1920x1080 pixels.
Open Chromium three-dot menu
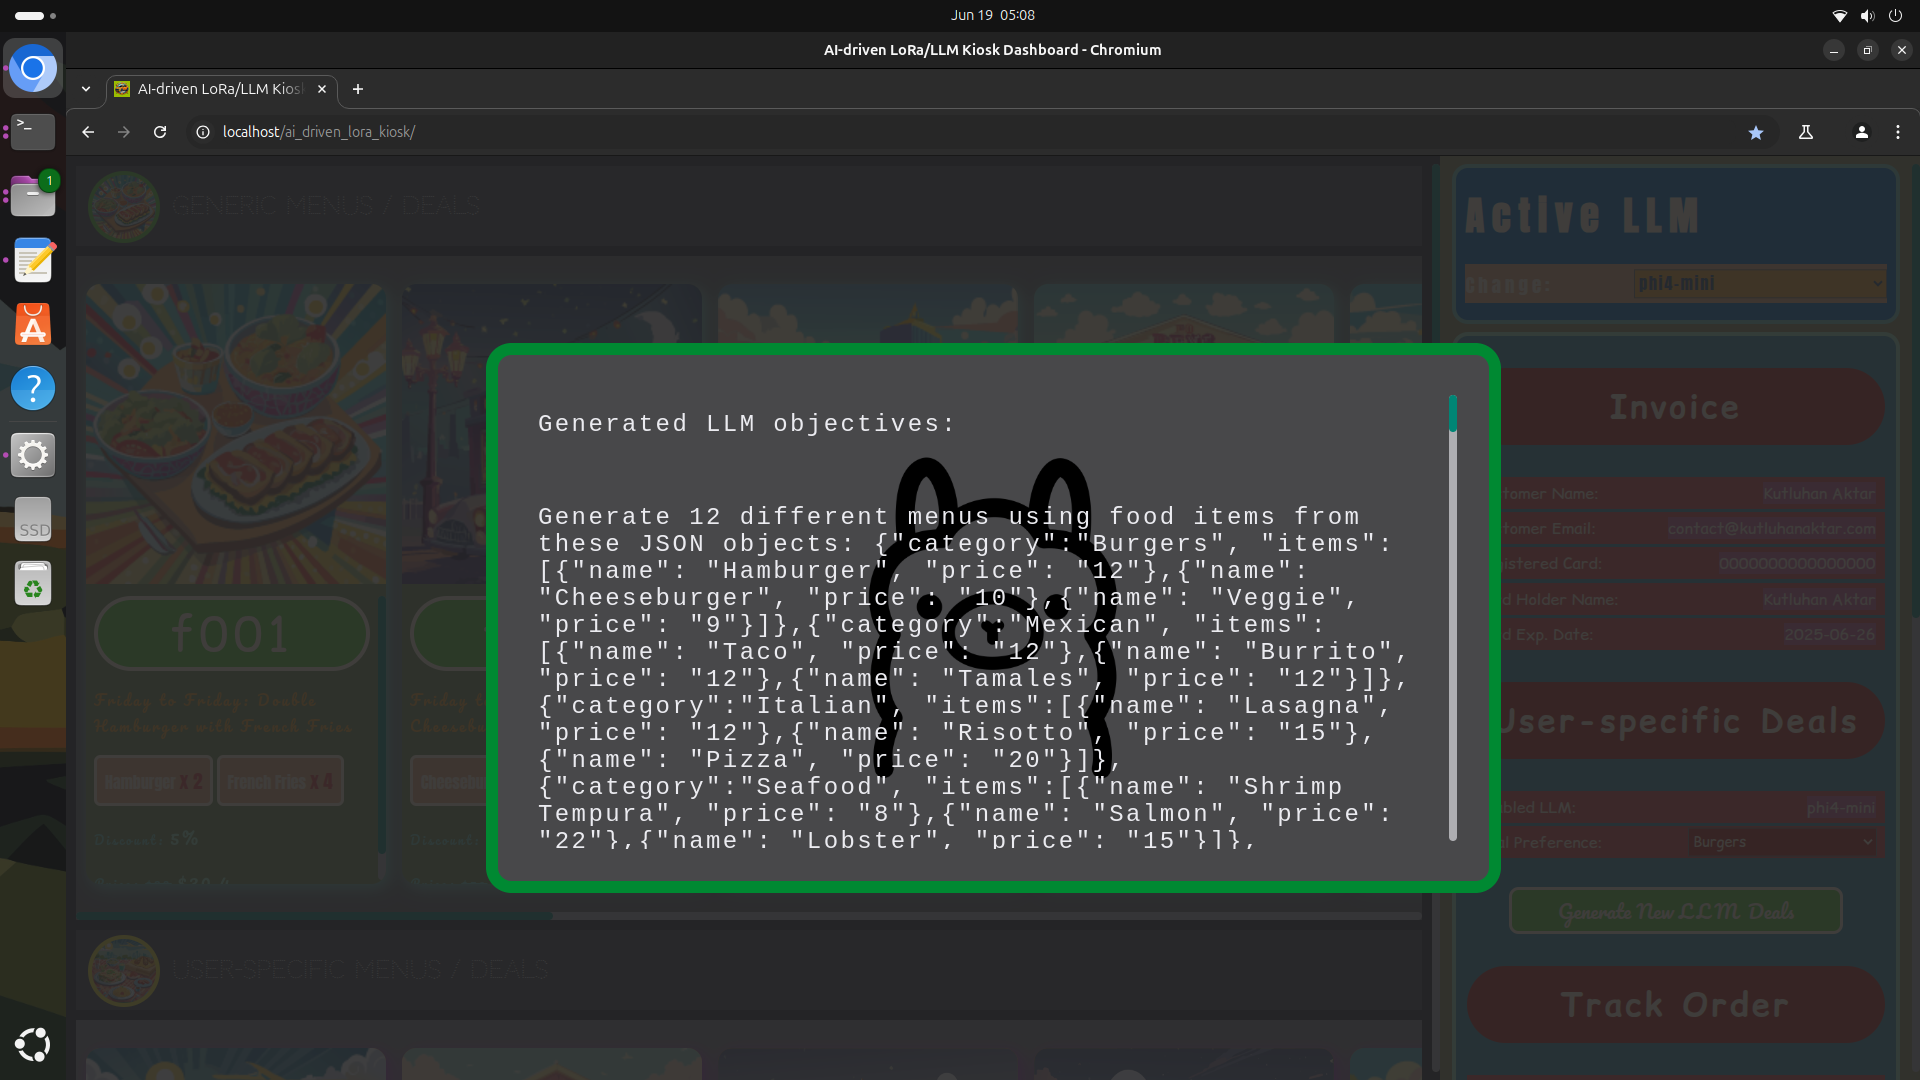(x=1897, y=132)
